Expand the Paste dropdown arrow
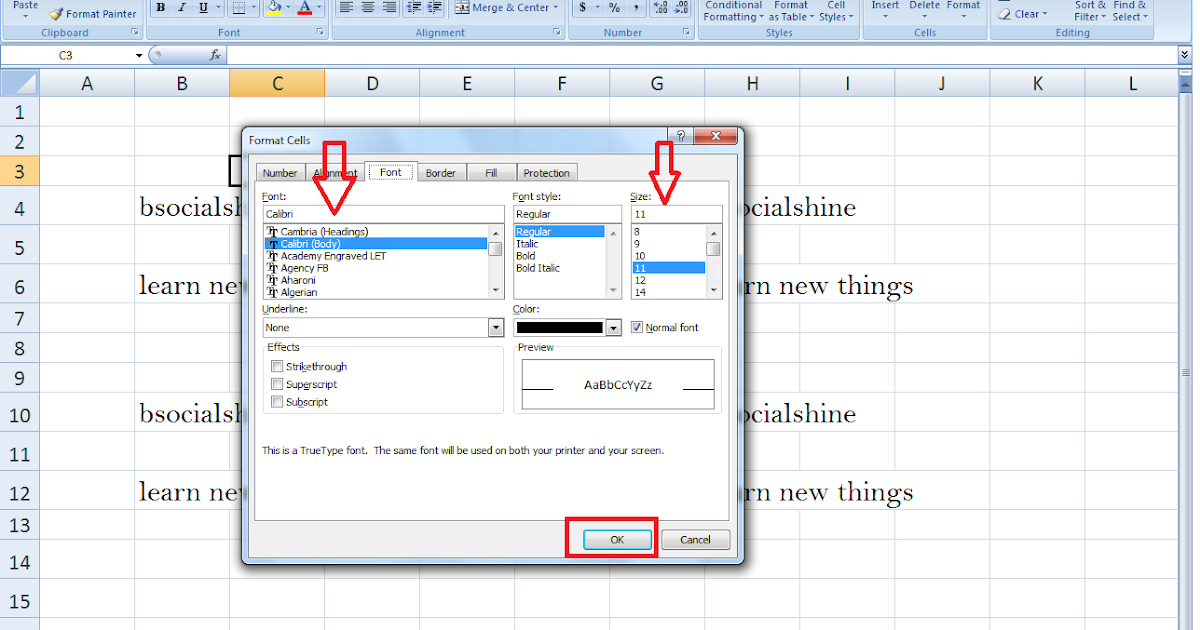Screen dimensions: 1200x630 click(26, 17)
